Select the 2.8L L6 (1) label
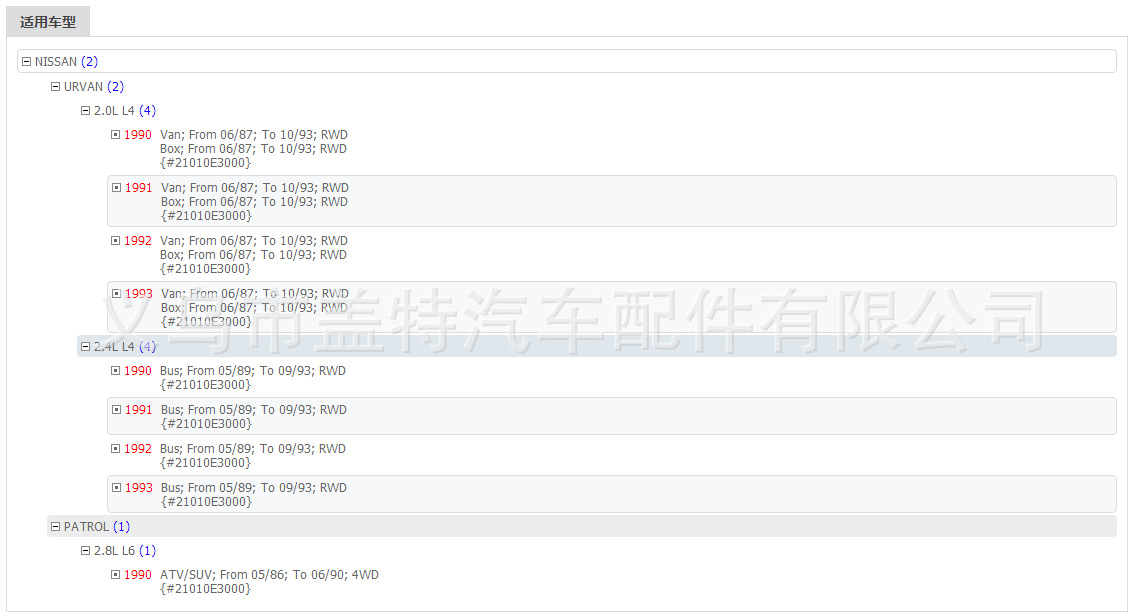 [125, 551]
